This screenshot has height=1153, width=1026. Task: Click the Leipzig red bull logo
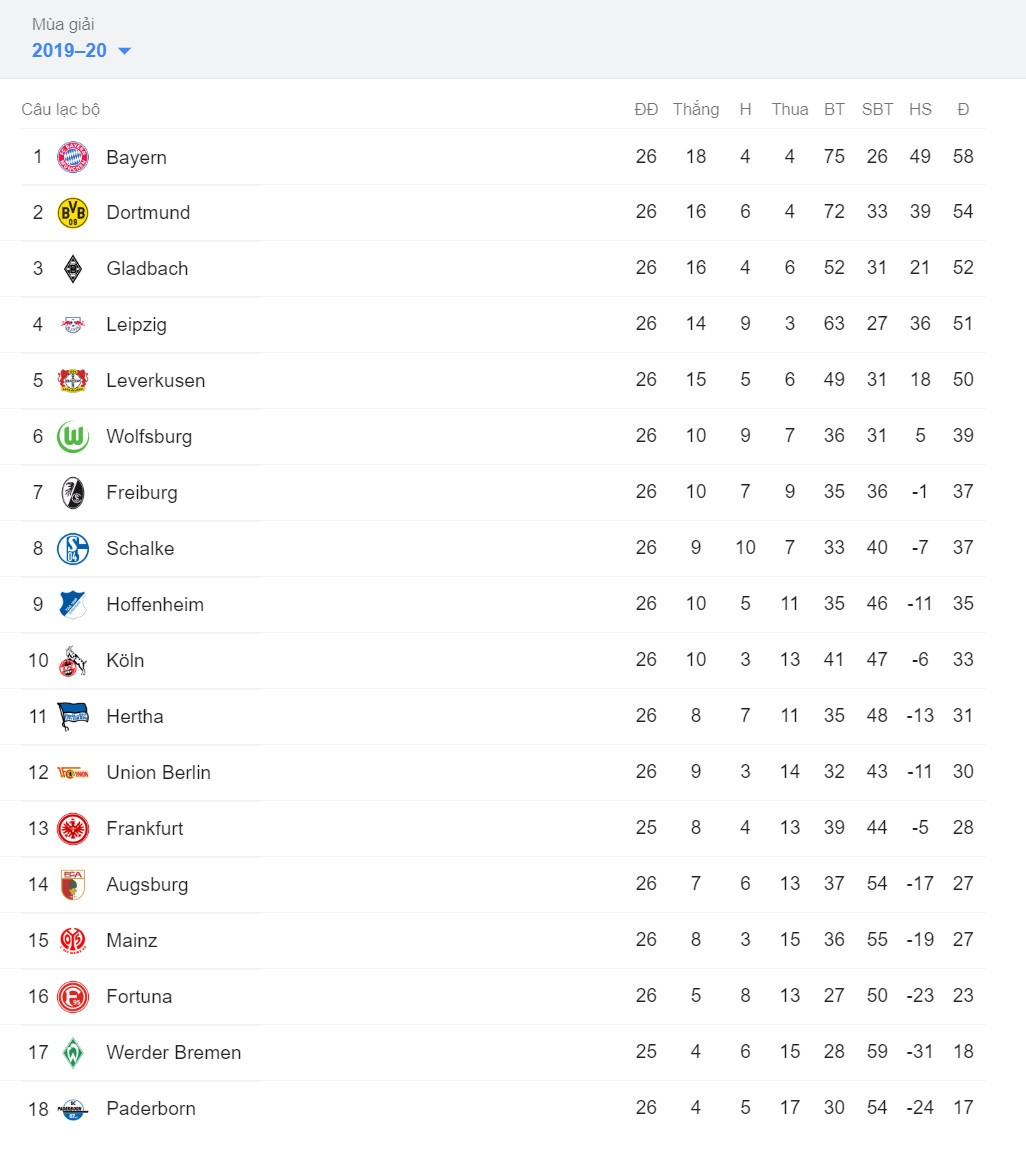coord(73,324)
